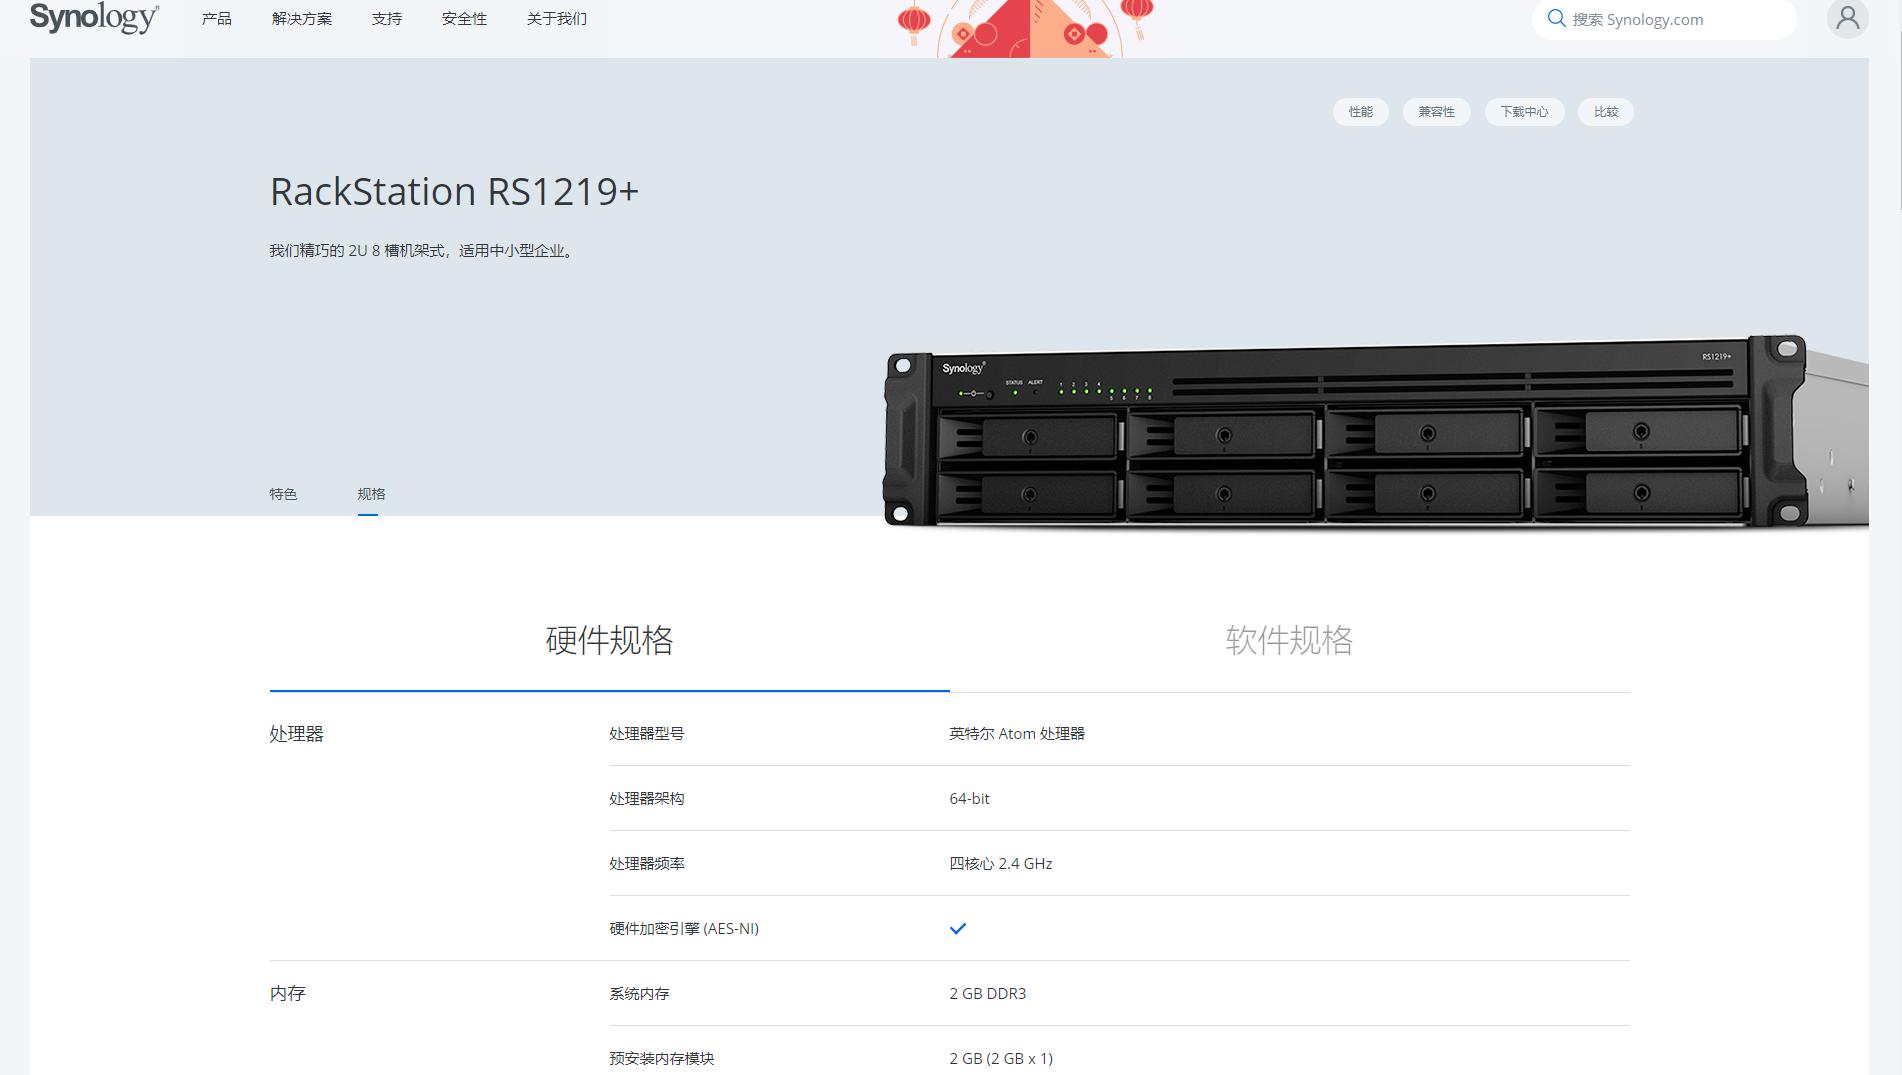Switch to the 软件规格 tab
This screenshot has width=1902, height=1075.
[1289, 641]
